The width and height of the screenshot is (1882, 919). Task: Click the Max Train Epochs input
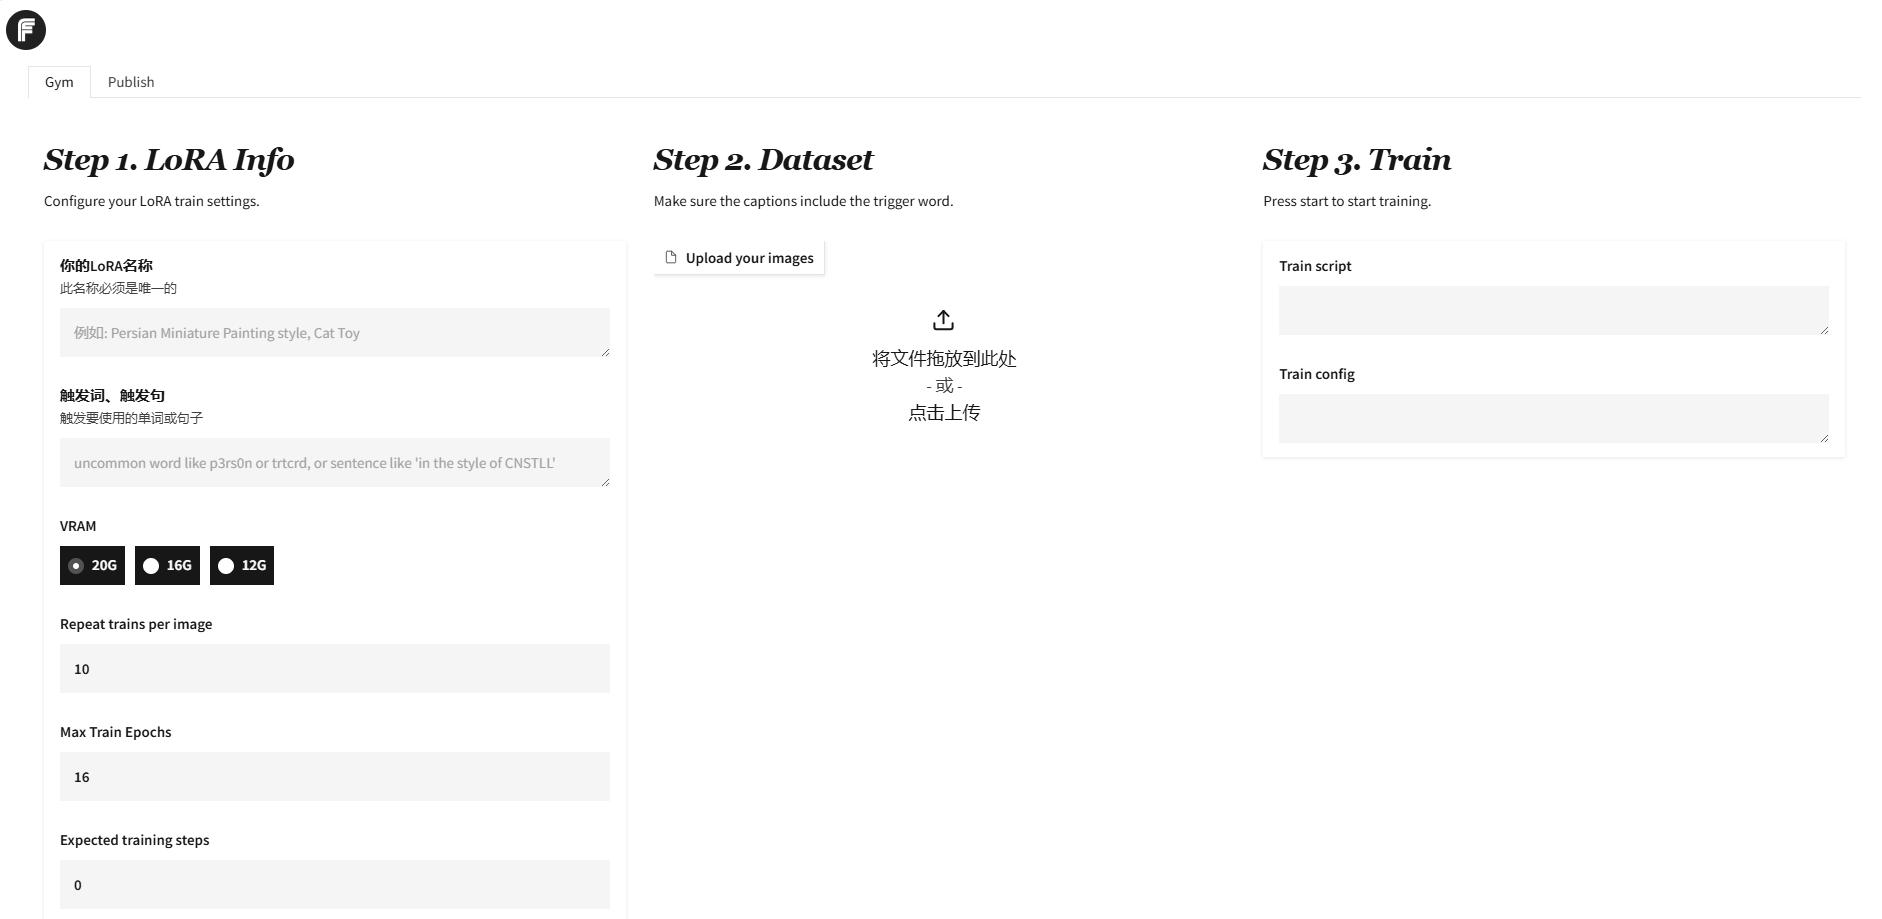click(334, 776)
